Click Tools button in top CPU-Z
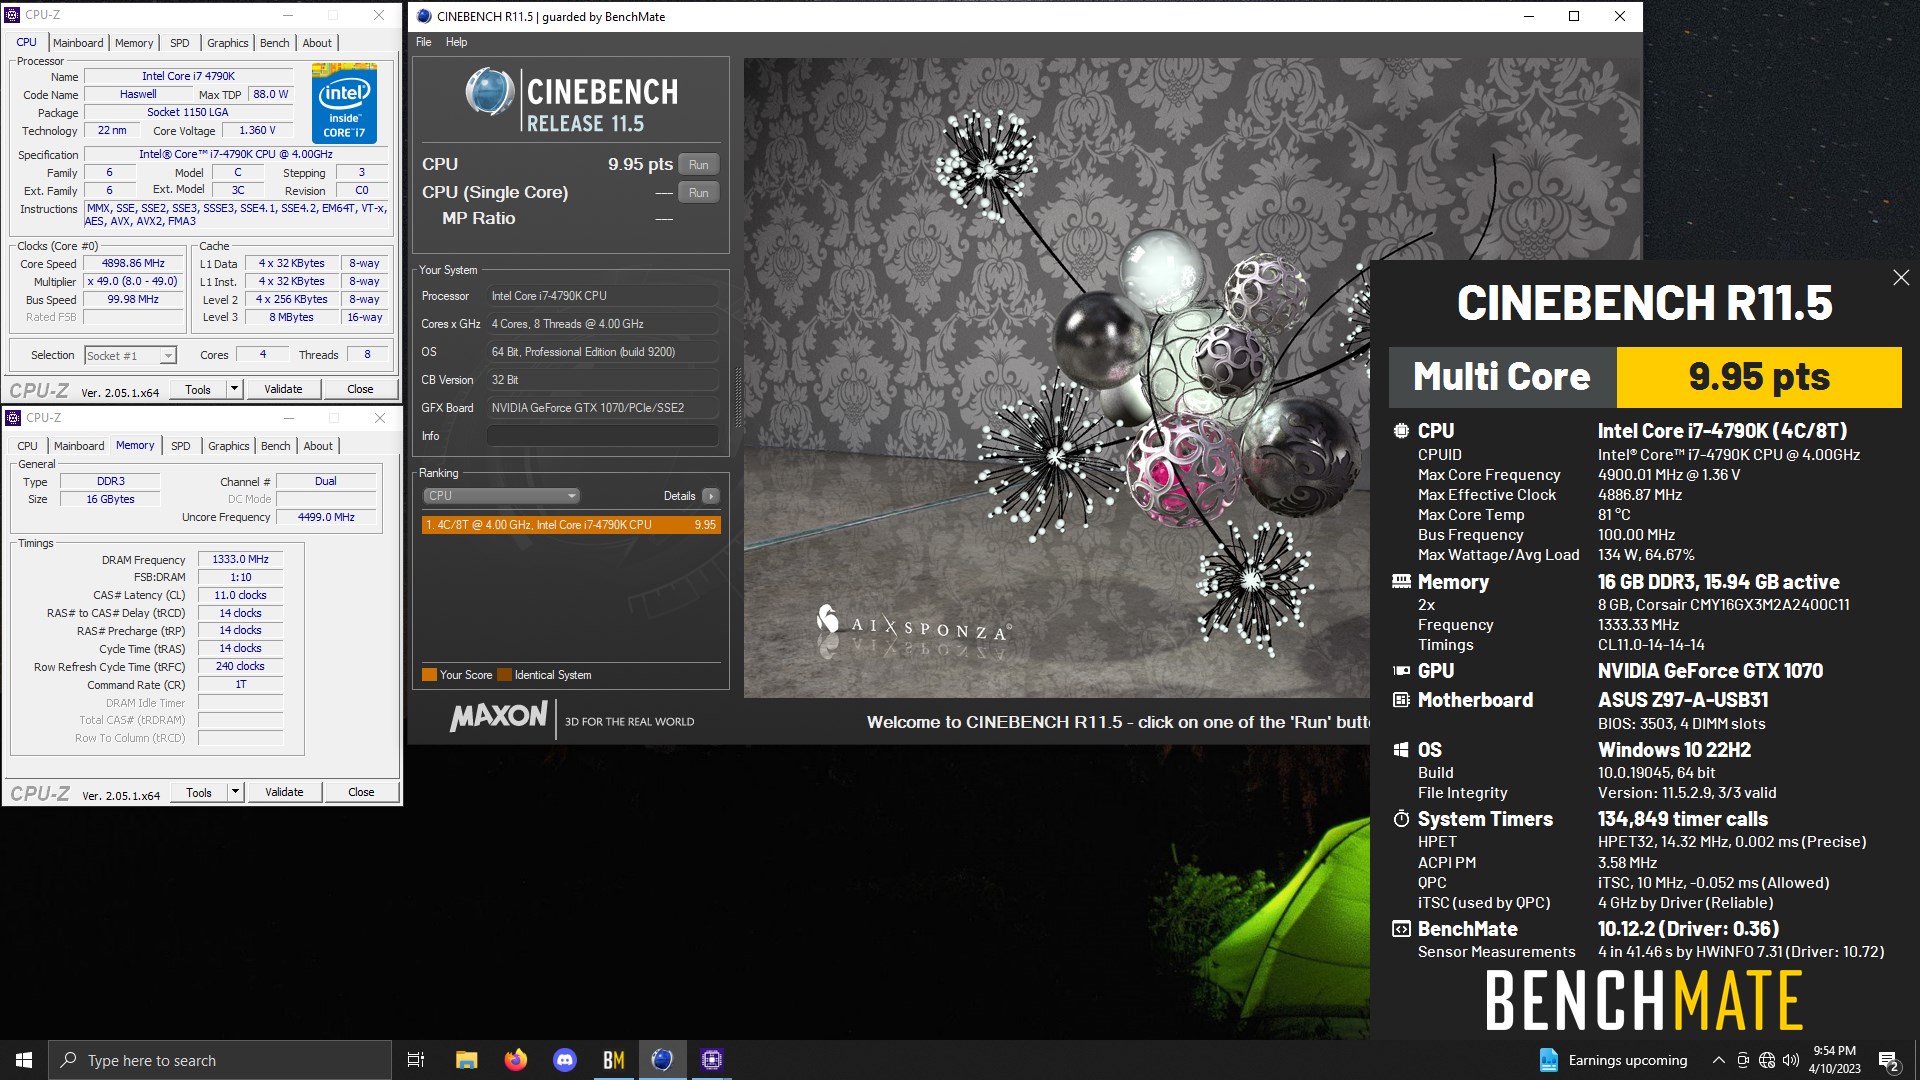The width and height of the screenshot is (1920, 1080). click(x=198, y=389)
